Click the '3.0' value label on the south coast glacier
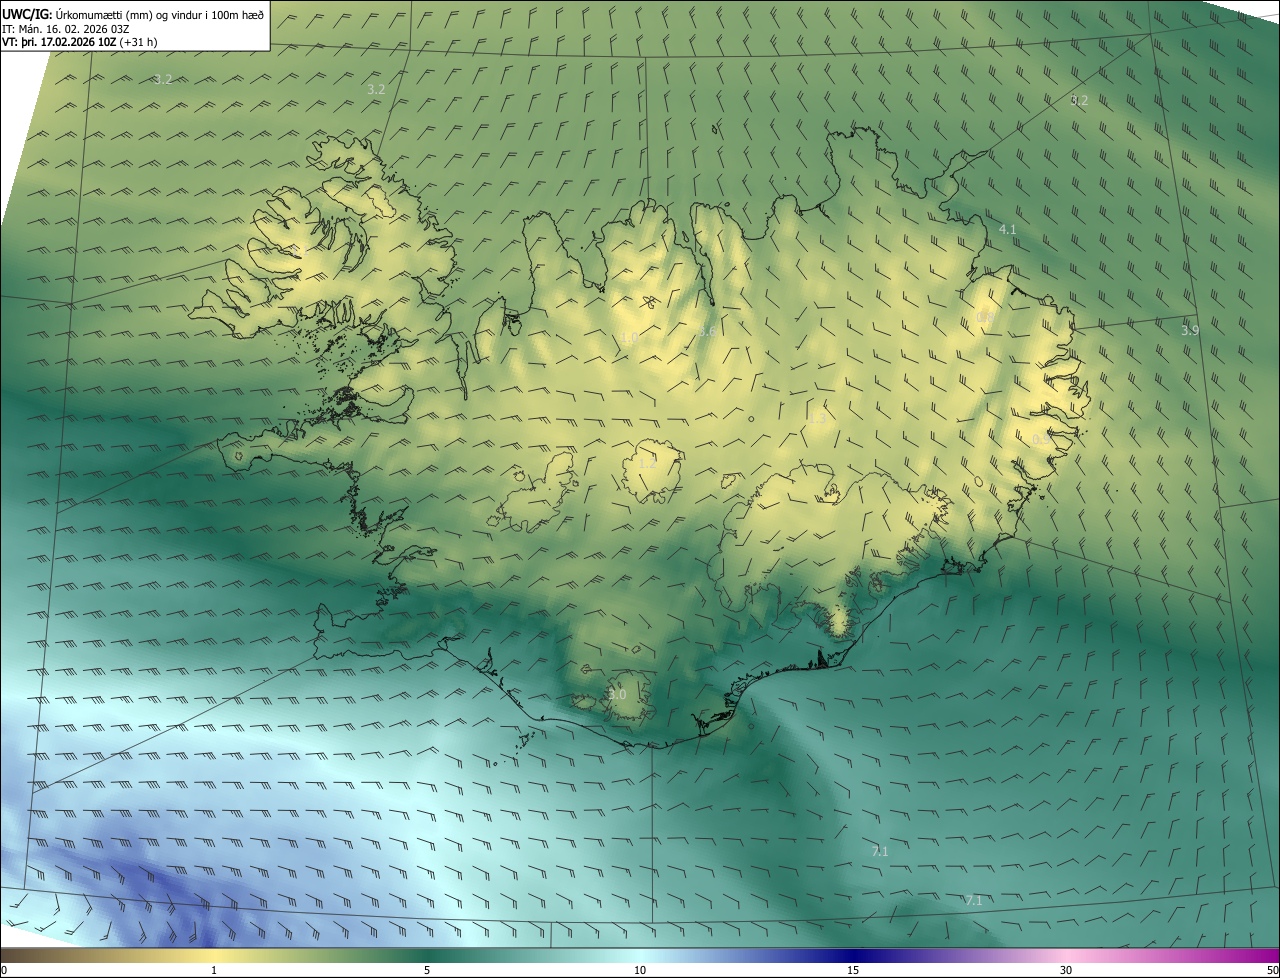1280x978 pixels. 617,694
